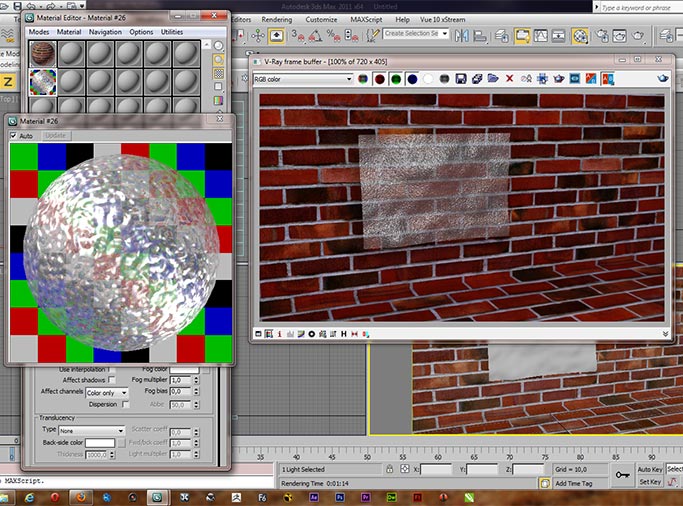
Task: Toggle the Auto checkbox in material preview
Action: [x=14, y=135]
